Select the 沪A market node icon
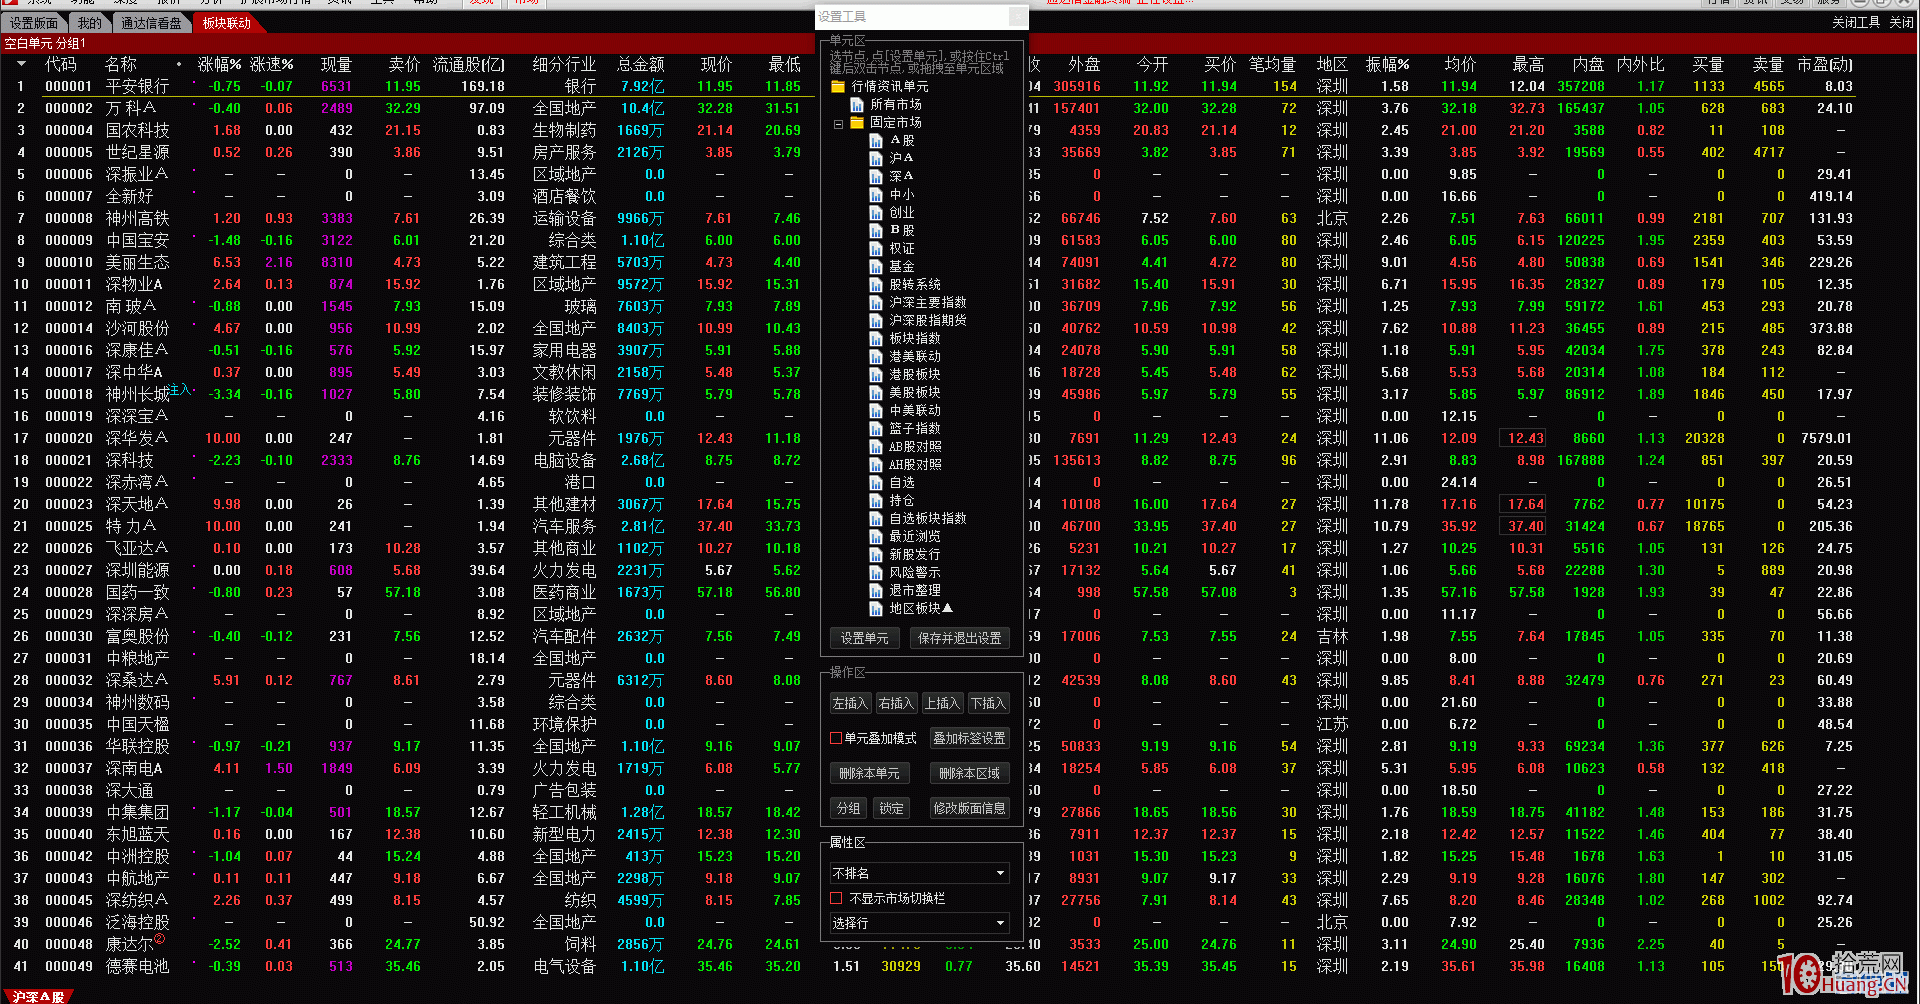Image resolution: width=1920 pixels, height=1004 pixels. tap(876, 159)
